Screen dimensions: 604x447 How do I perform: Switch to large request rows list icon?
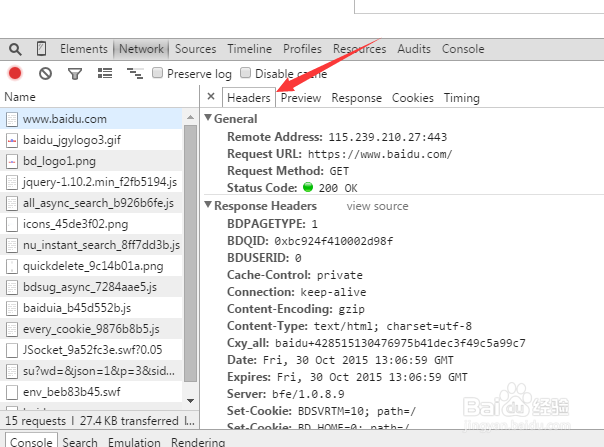point(105,73)
